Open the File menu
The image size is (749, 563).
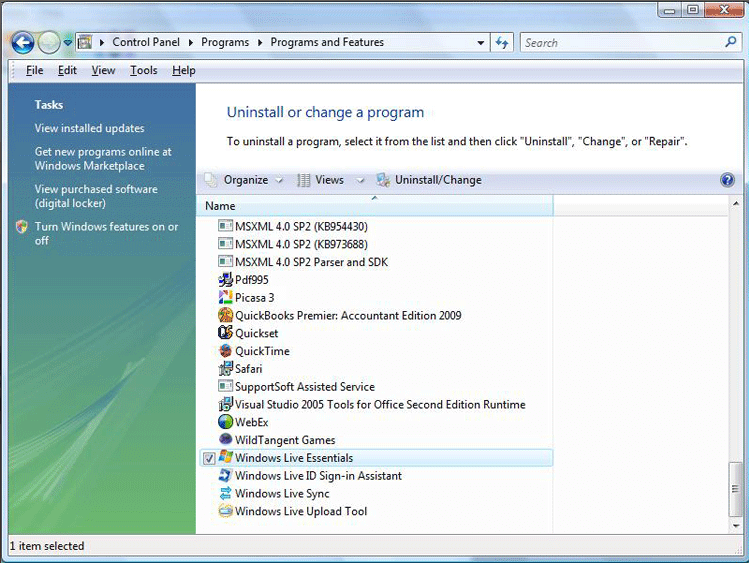(34, 70)
